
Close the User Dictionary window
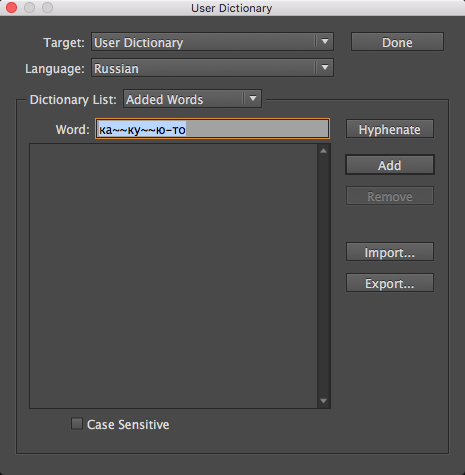11,7
